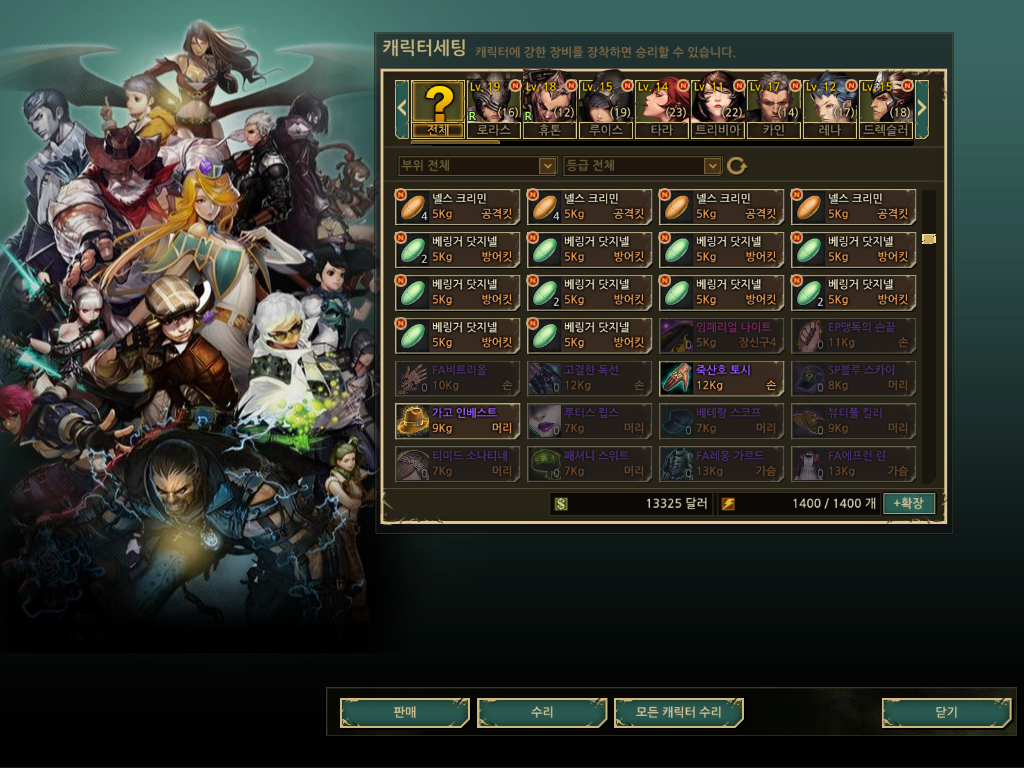Select first 넬스 크리민 attack kit item
Screen dimensions: 1024x768
pos(457,206)
